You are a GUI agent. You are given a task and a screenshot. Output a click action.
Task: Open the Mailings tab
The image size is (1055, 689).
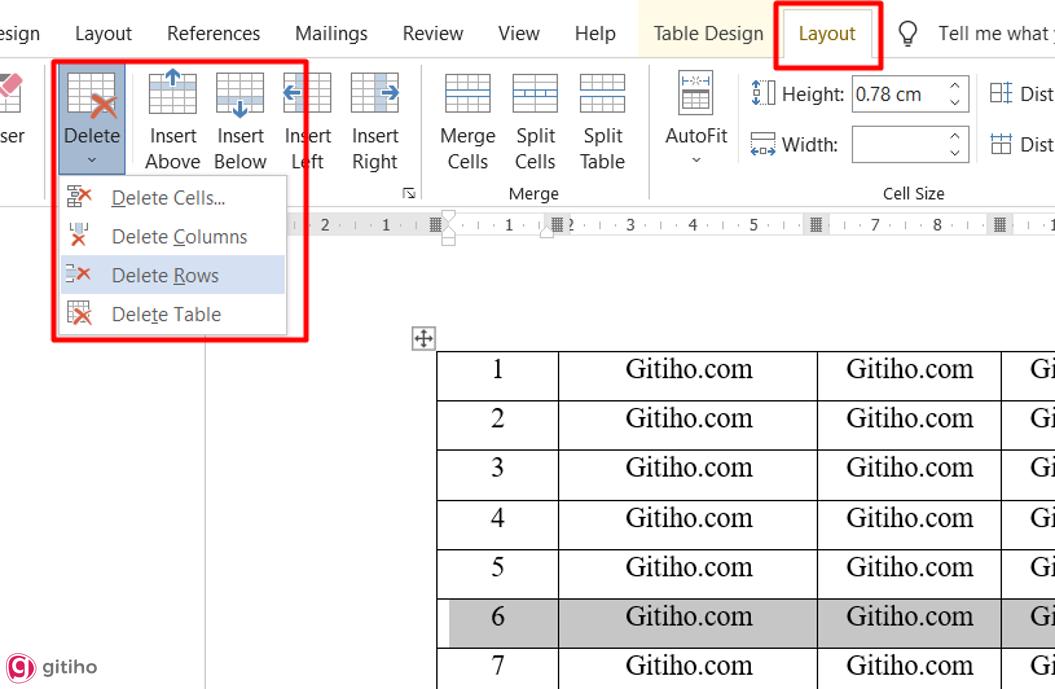[331, 34]
